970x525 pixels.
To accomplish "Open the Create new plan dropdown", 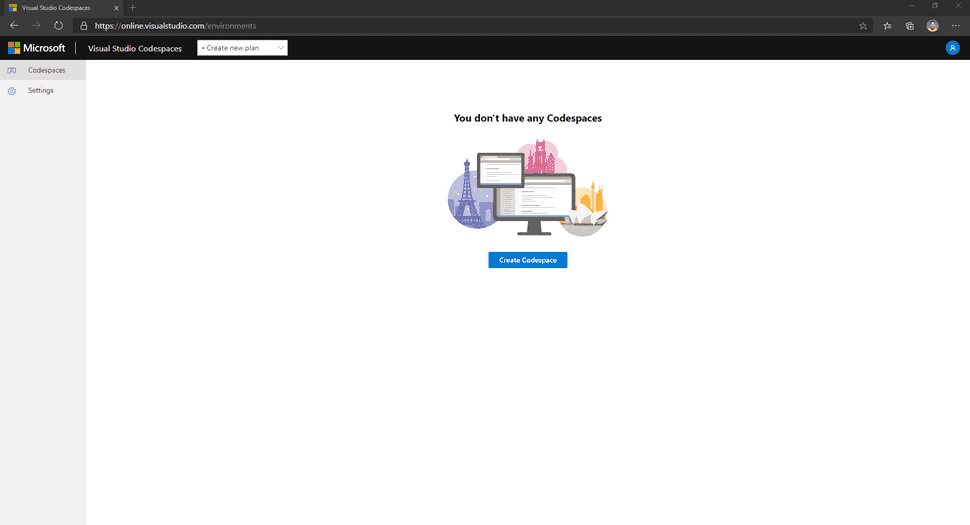I will 242,48.
